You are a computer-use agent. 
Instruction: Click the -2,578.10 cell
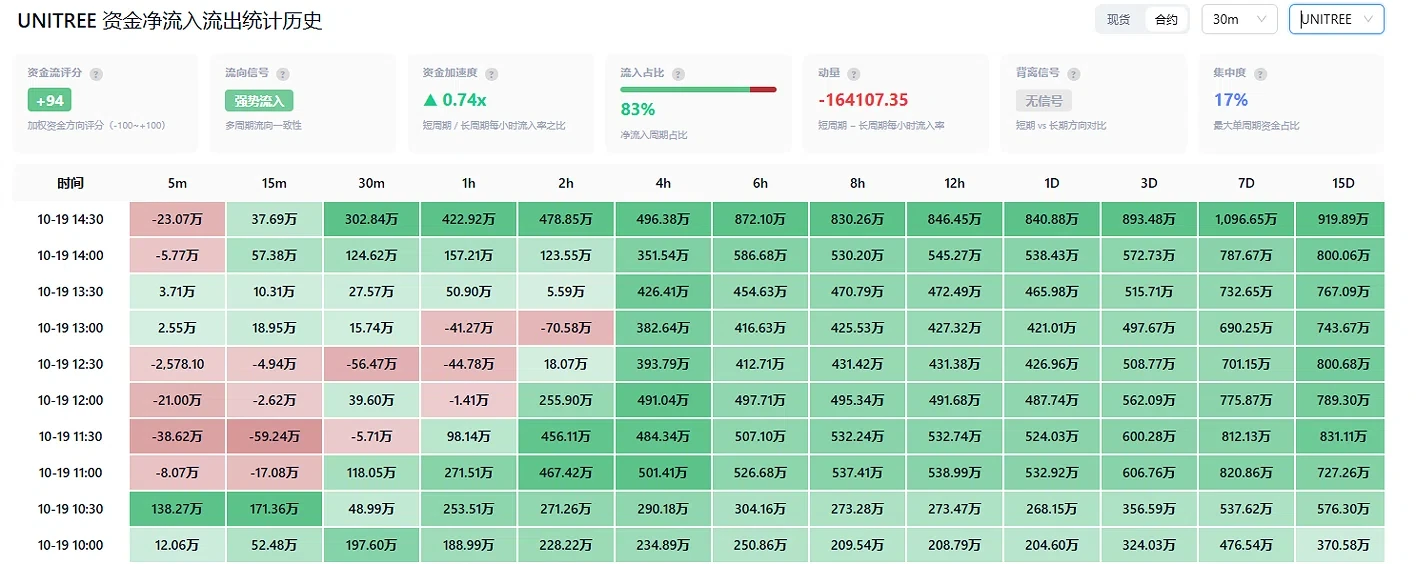click(177, 364)
